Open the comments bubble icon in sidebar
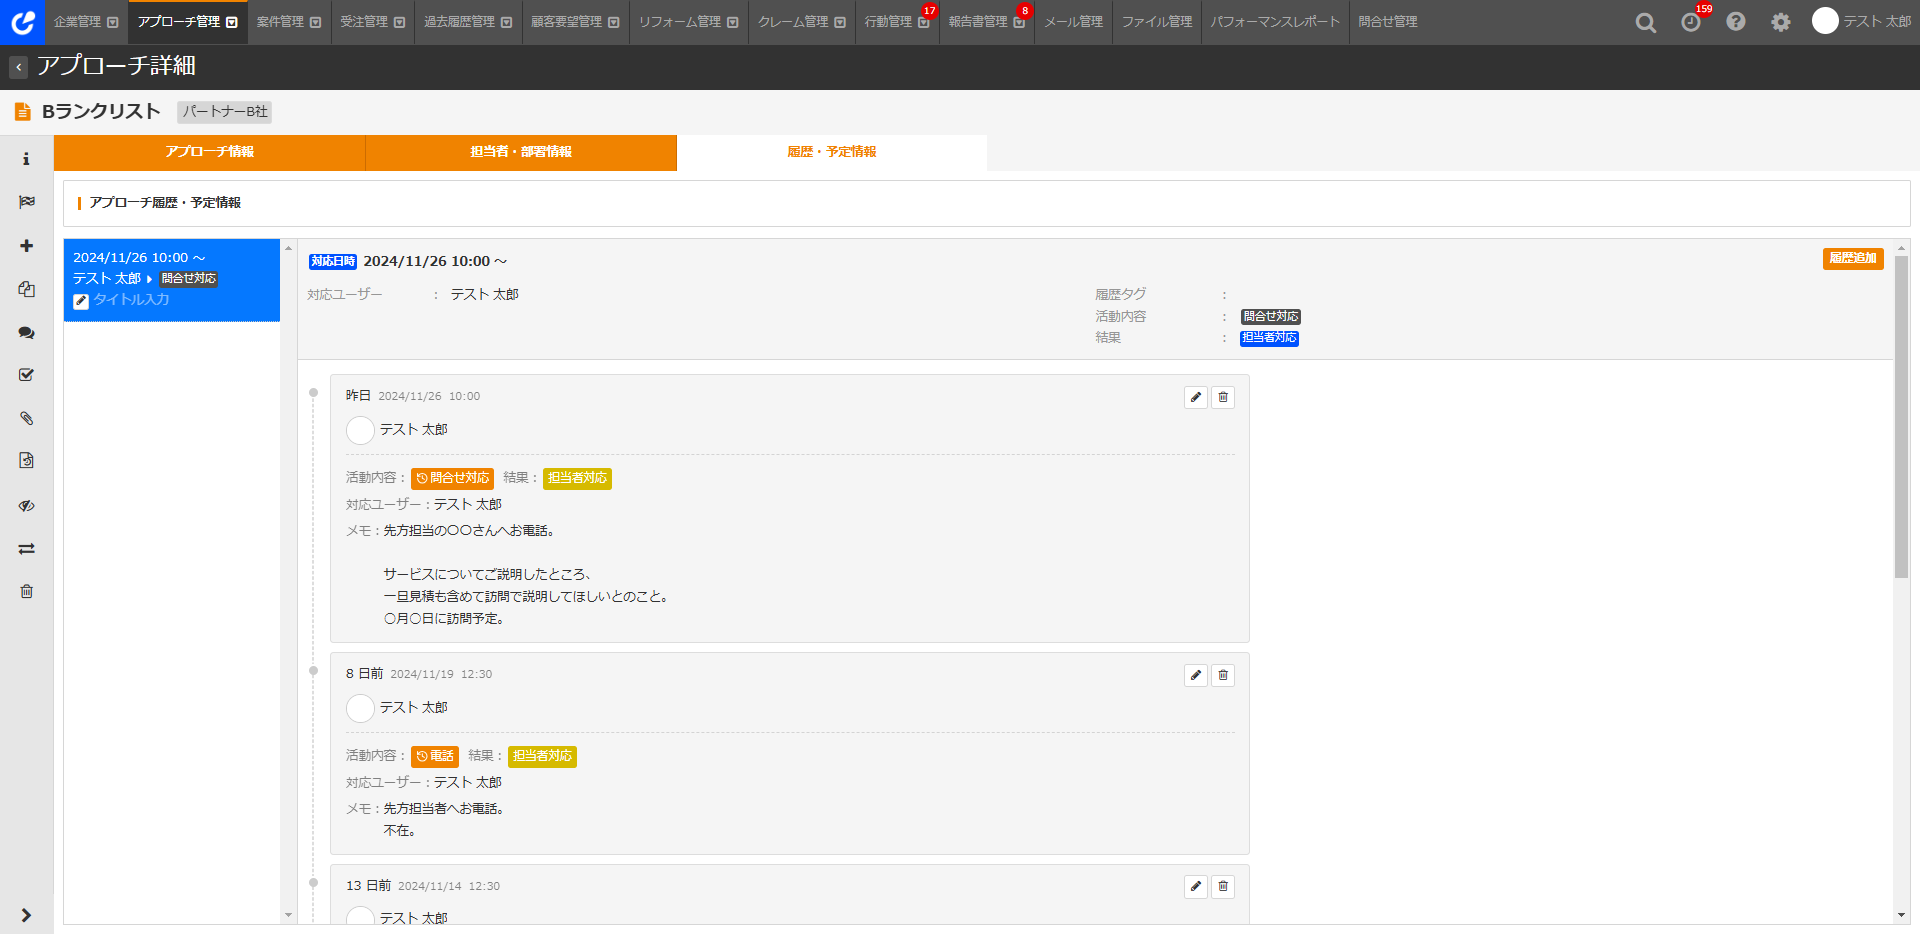Screen dimensions: 1920x934 click(x=26, y=332)
